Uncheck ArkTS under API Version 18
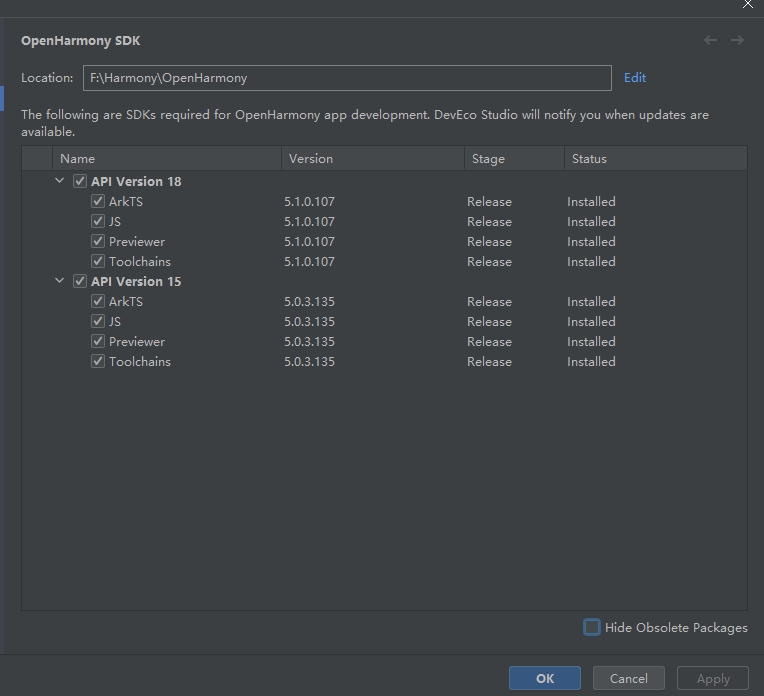This screenshot has width=764, height=696. [x=98, y=201]
